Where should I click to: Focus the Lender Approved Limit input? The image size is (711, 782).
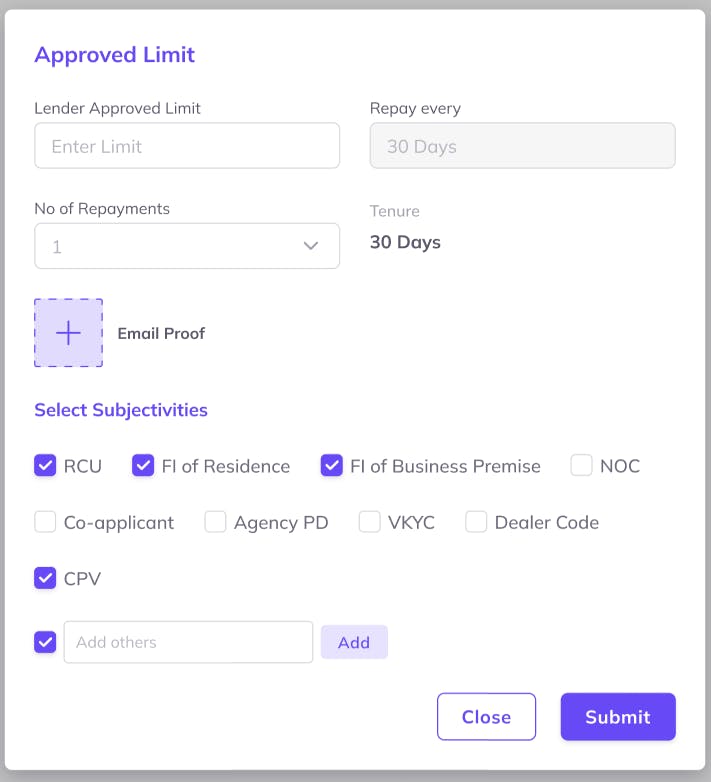click(x=187, y=146)
